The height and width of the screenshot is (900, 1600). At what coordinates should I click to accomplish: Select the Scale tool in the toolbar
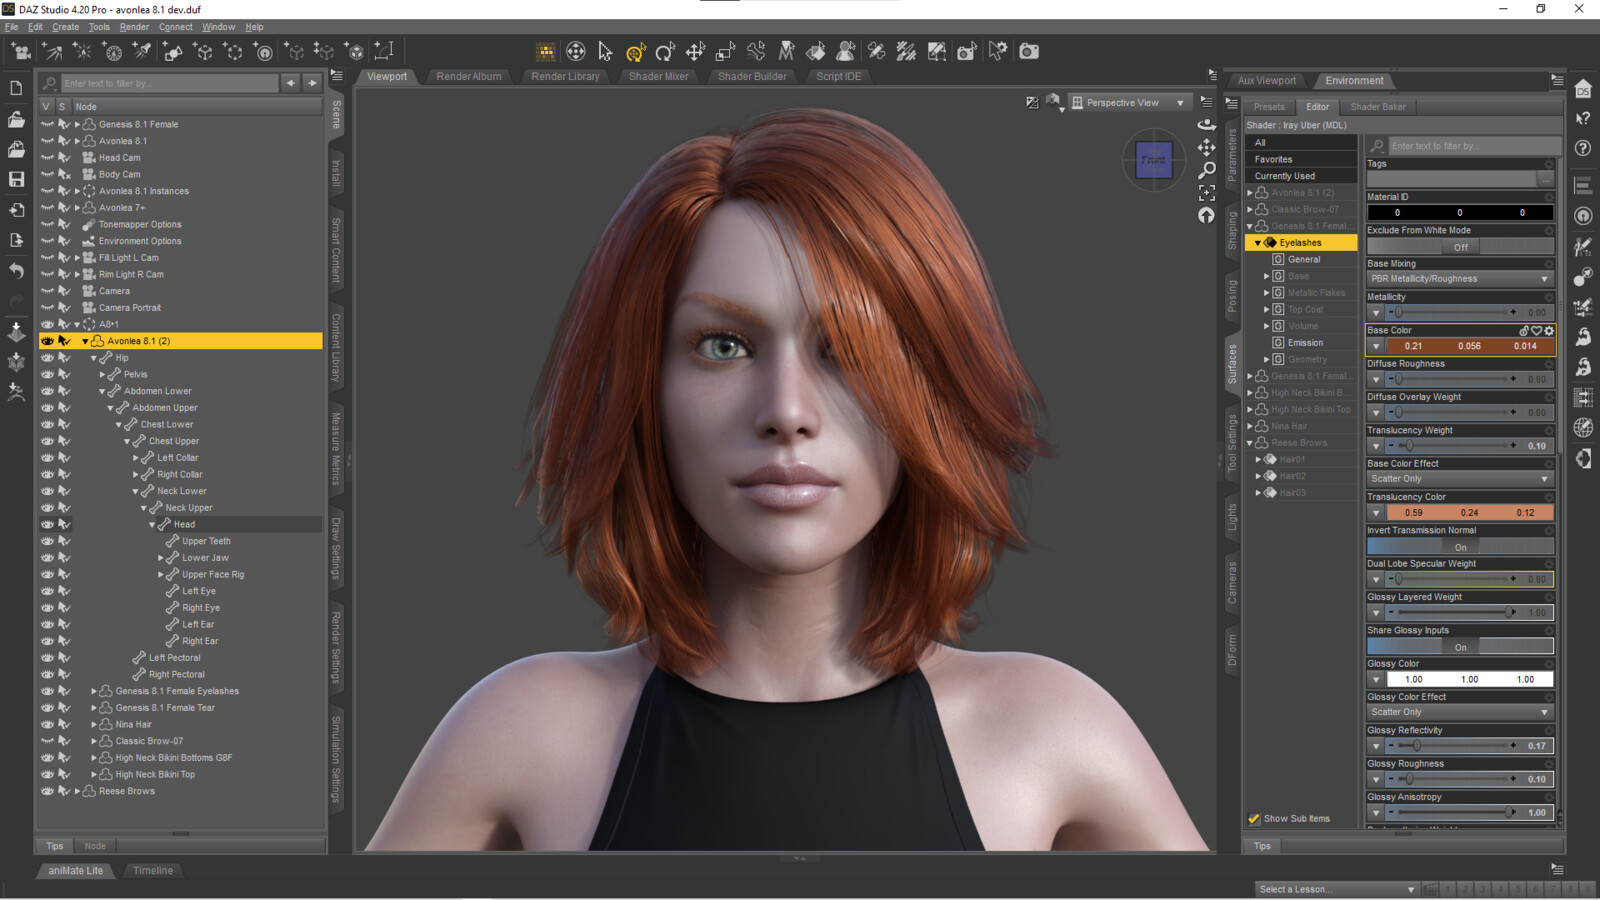point(726,51)
